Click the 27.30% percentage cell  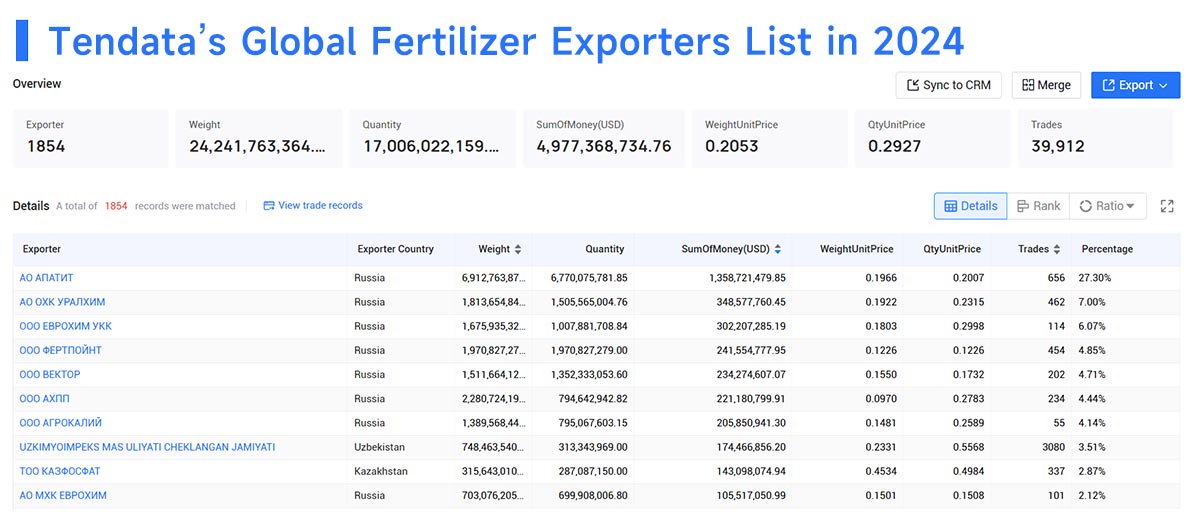tap(1094, 278)
